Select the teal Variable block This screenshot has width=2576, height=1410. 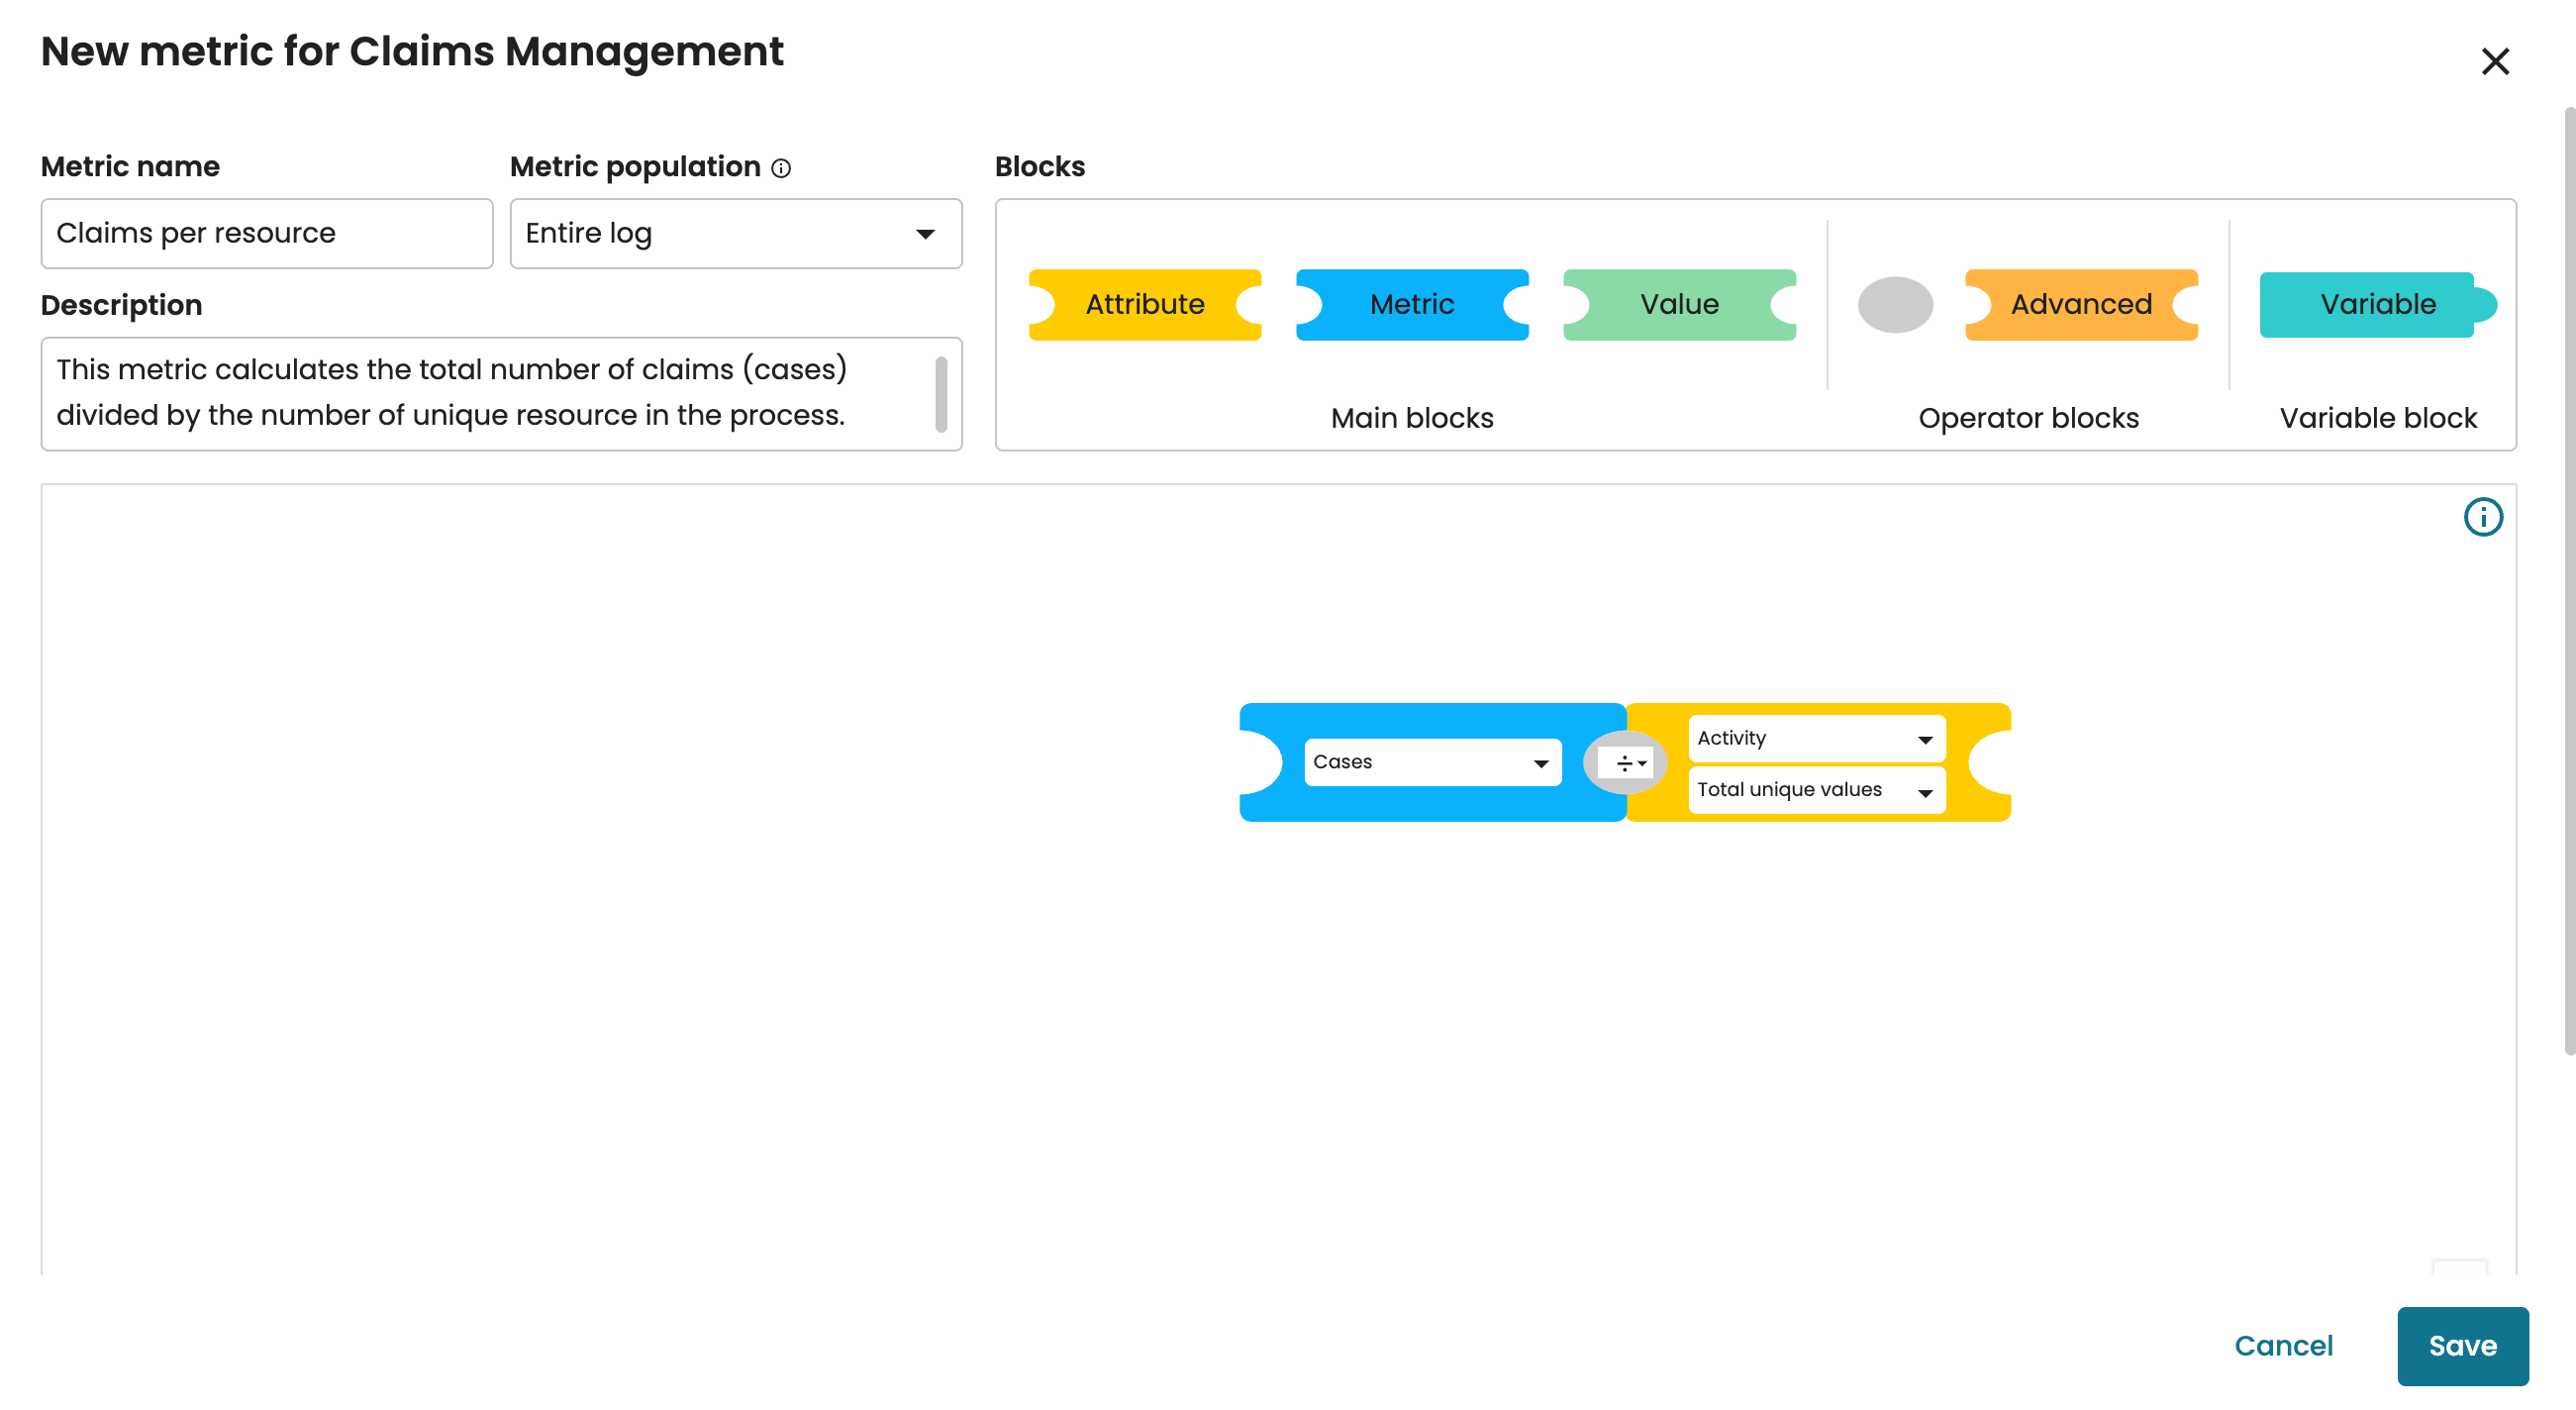click(x=2376, y=304)
